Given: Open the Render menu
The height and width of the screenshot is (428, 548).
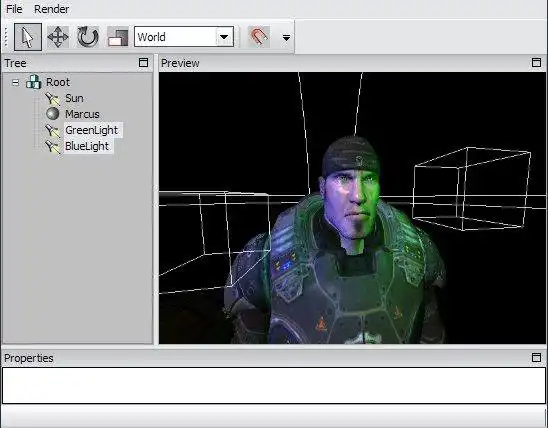Looking at the screenshot, I should click(x=51, y=9).
